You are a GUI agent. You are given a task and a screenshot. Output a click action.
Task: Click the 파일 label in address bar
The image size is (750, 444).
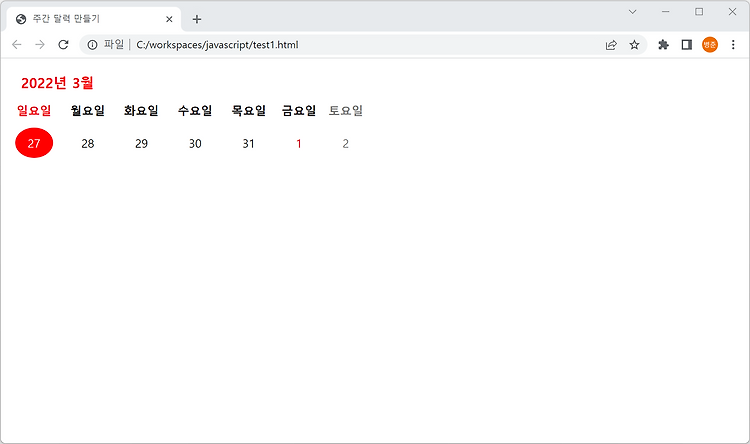114,44
